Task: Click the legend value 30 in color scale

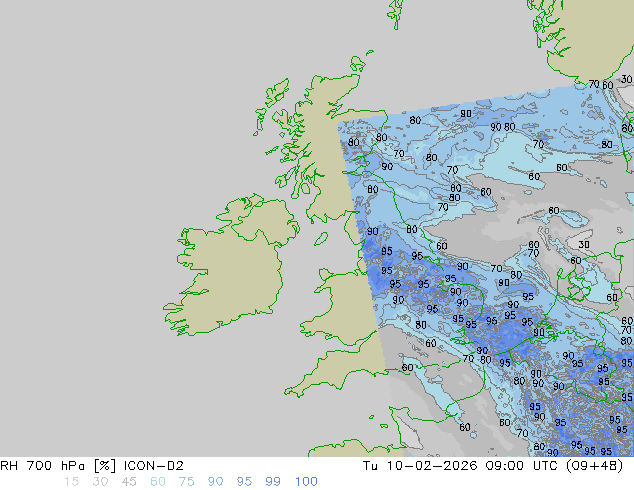Action: [100, 482]
